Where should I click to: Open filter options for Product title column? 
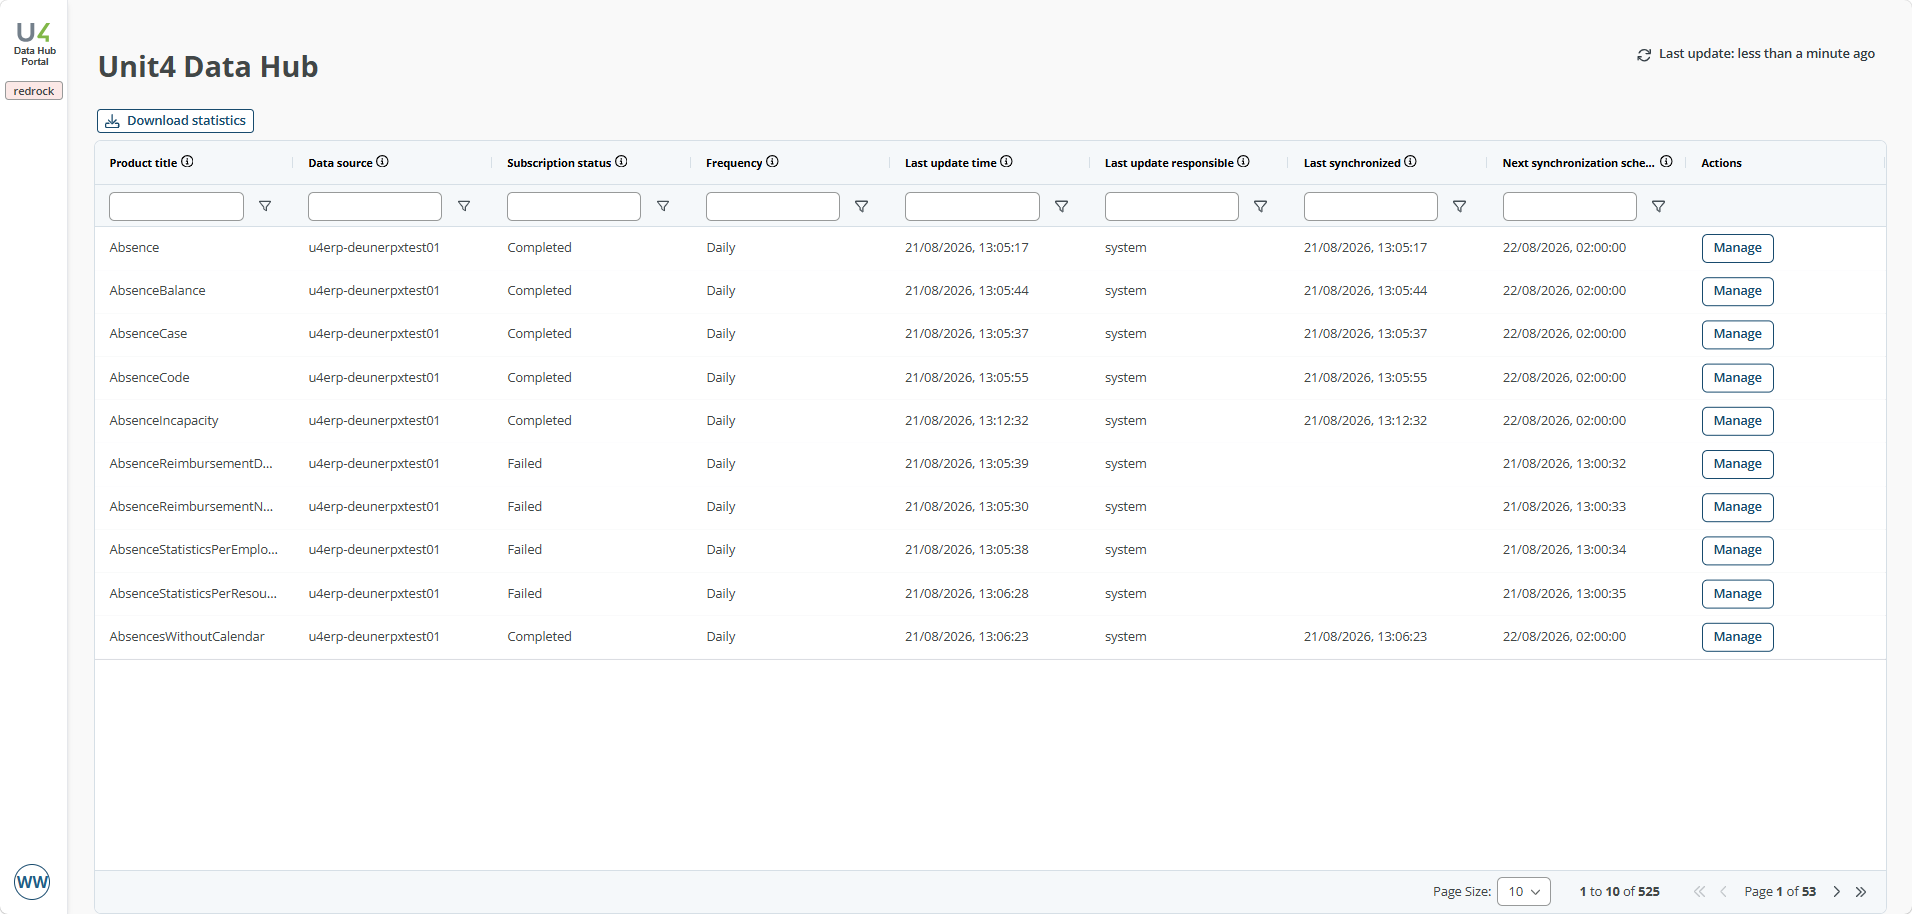[265, 206]
